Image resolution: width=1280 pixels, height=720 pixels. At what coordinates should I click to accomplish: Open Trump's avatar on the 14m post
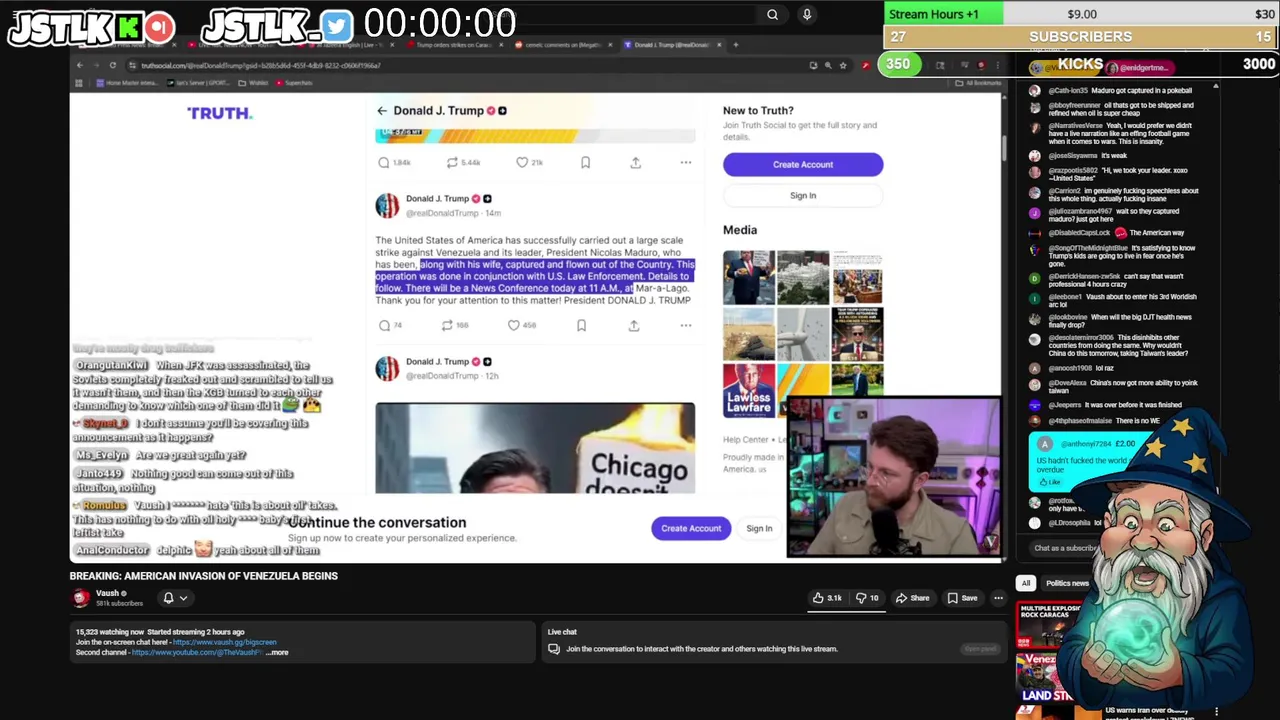point(387,206)
